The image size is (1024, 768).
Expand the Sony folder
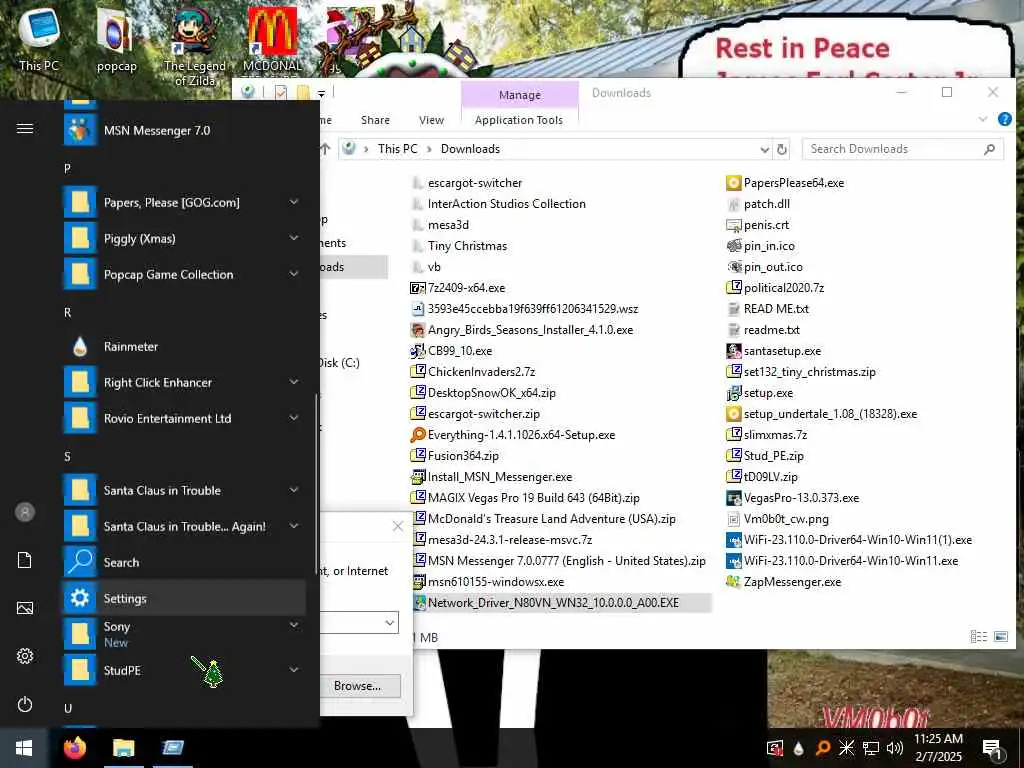pyautogui.click(x=295, y=625)
